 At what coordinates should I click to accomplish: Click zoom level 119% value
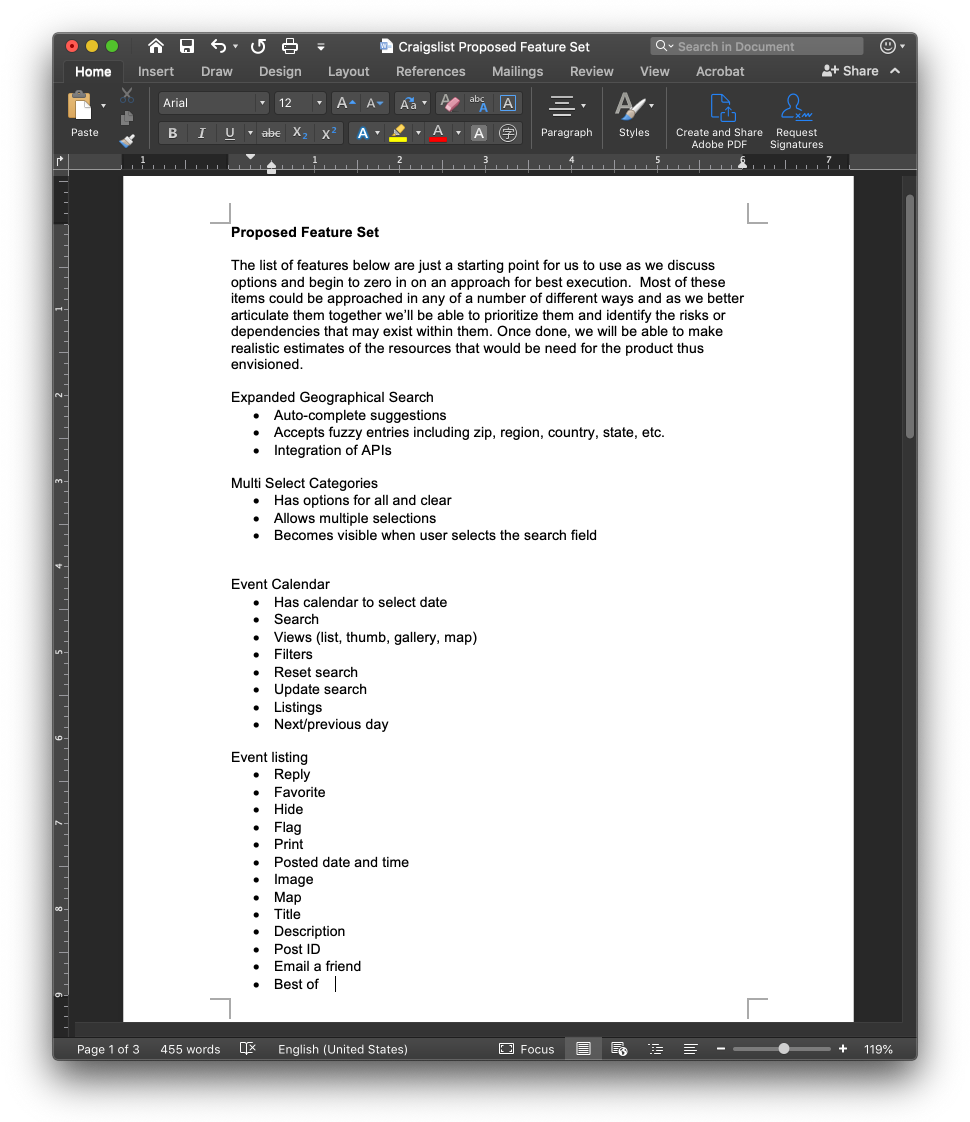[878, 1049]
